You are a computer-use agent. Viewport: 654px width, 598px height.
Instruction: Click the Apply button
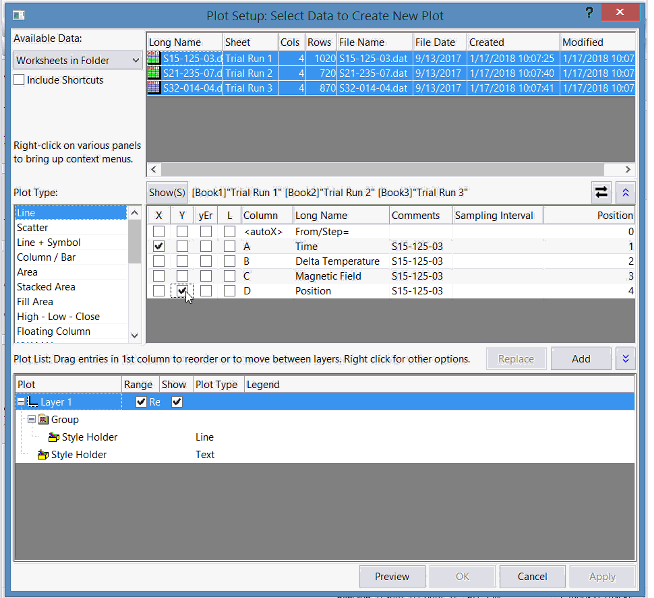tap(602, 576)
